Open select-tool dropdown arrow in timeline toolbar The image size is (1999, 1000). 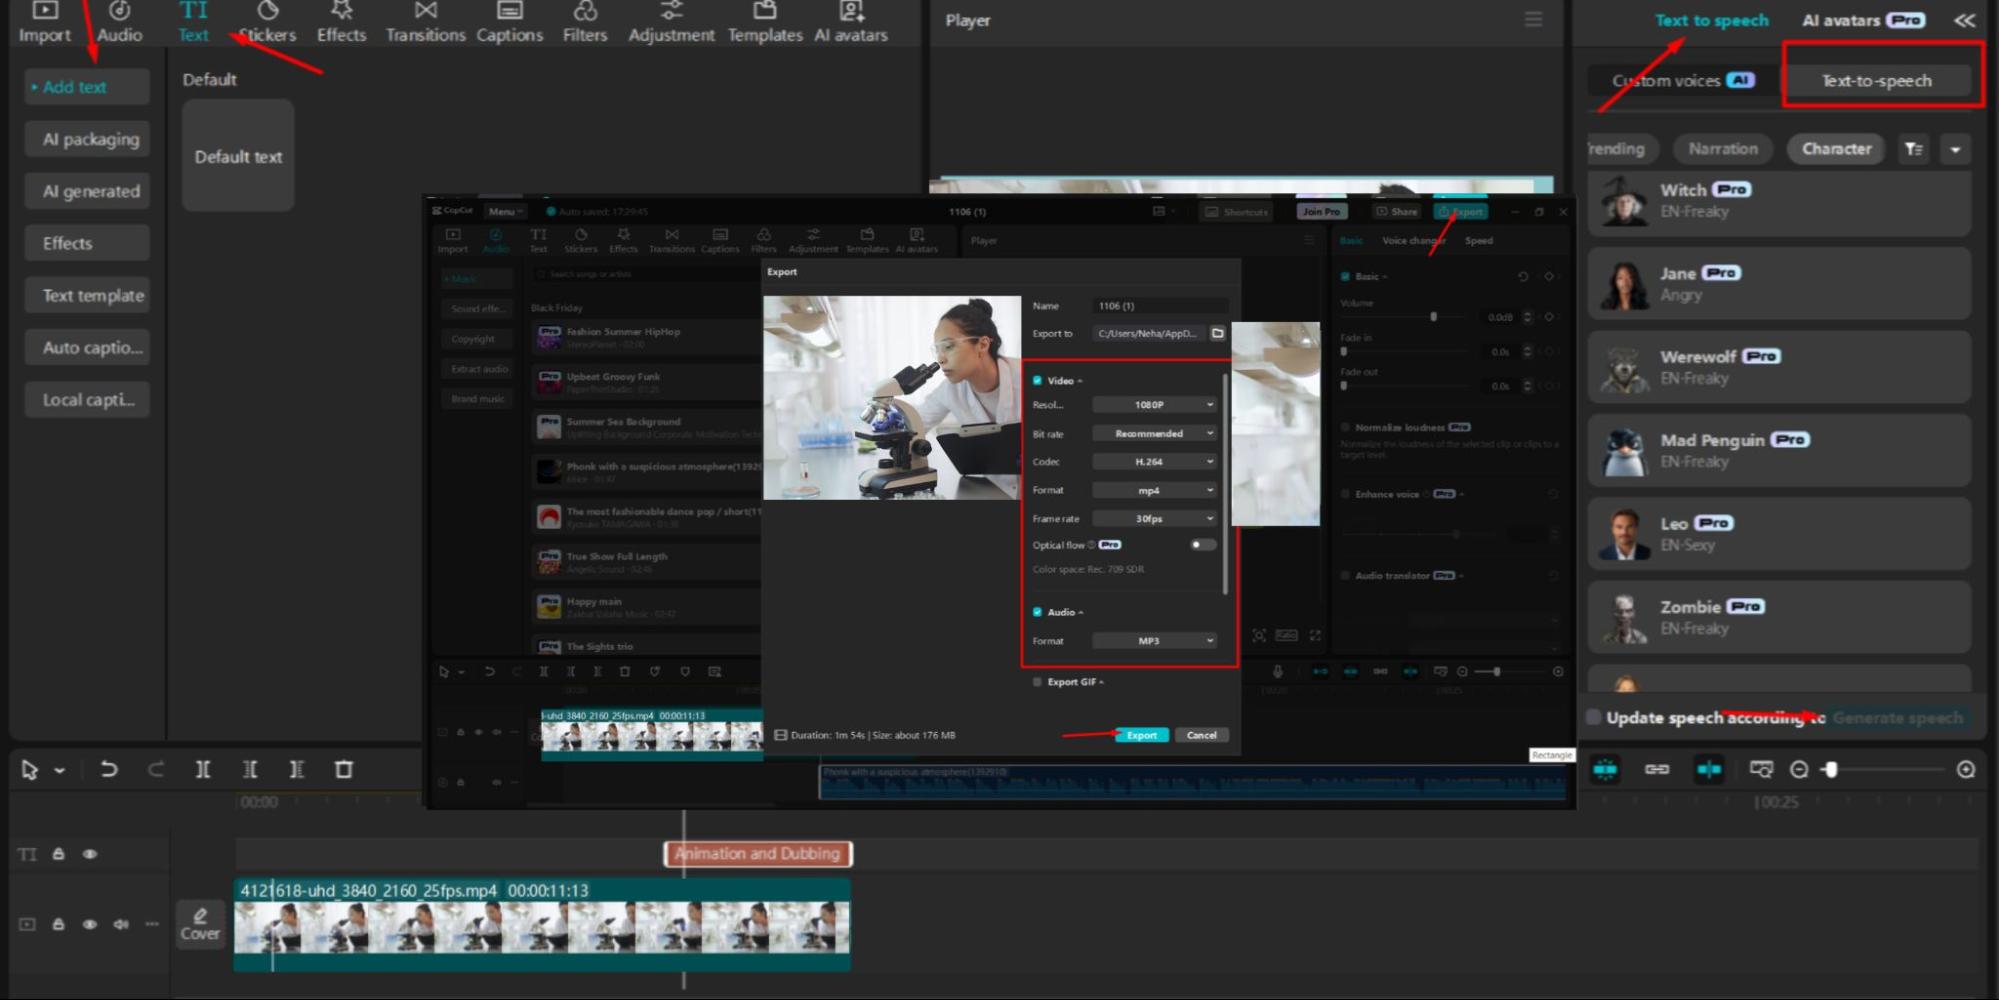pos(60,770)
